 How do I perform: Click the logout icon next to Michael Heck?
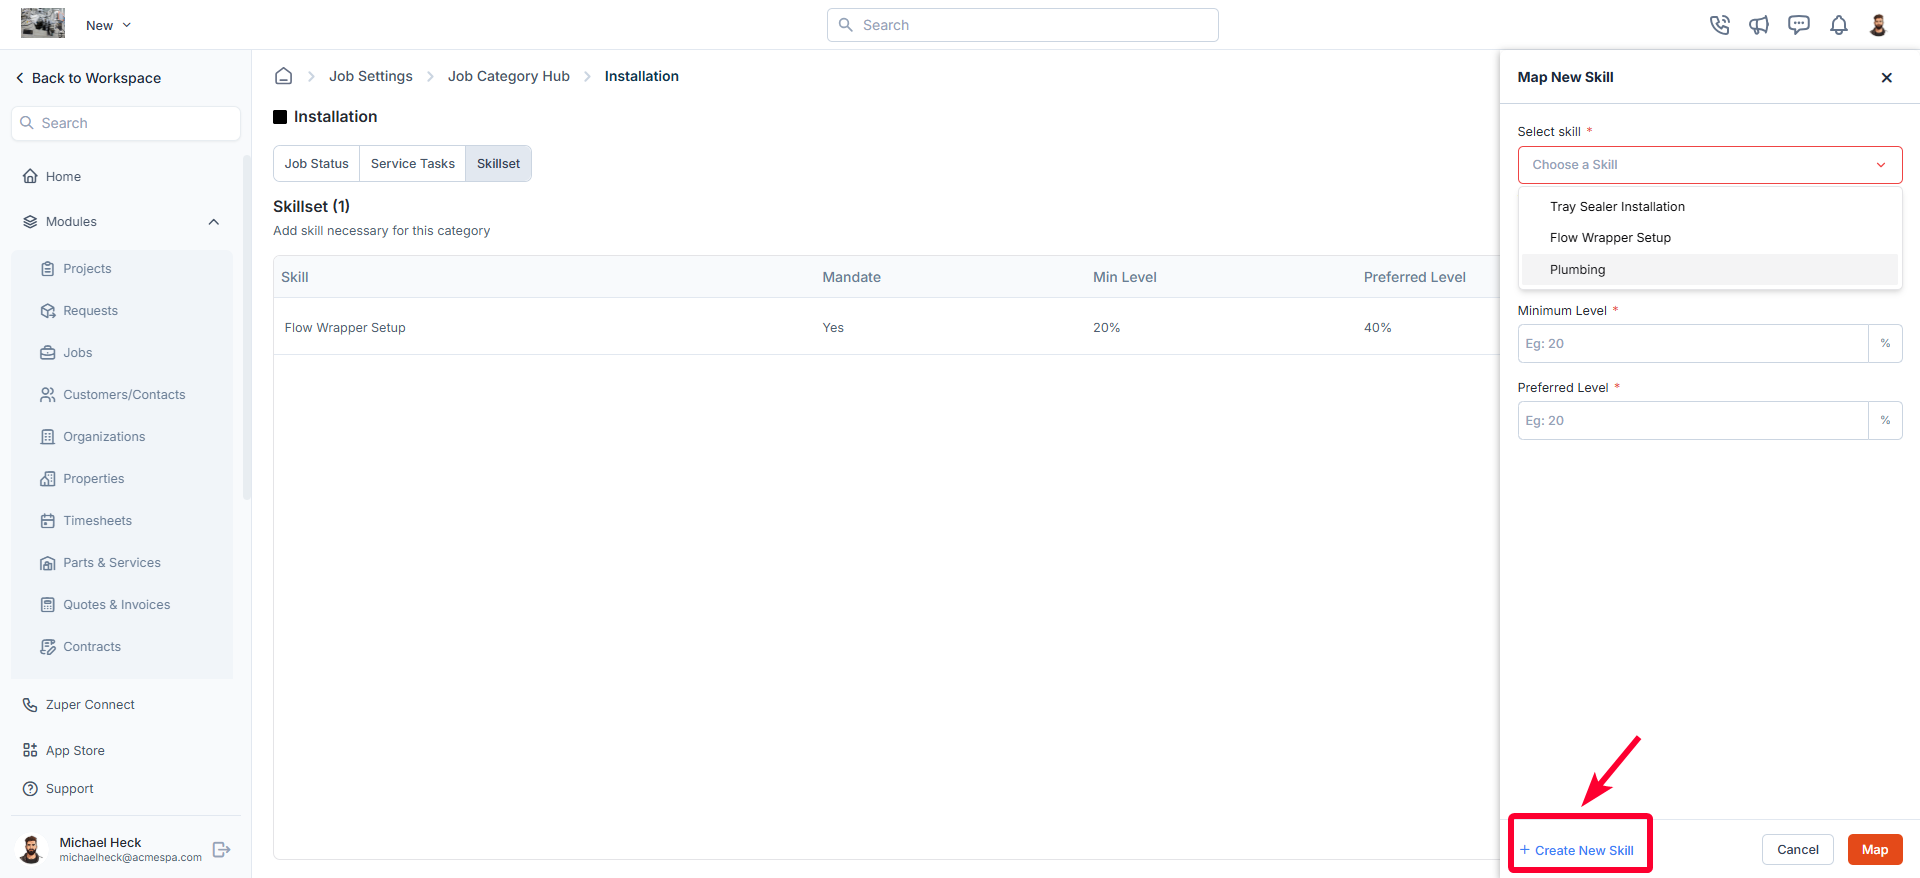222,850
